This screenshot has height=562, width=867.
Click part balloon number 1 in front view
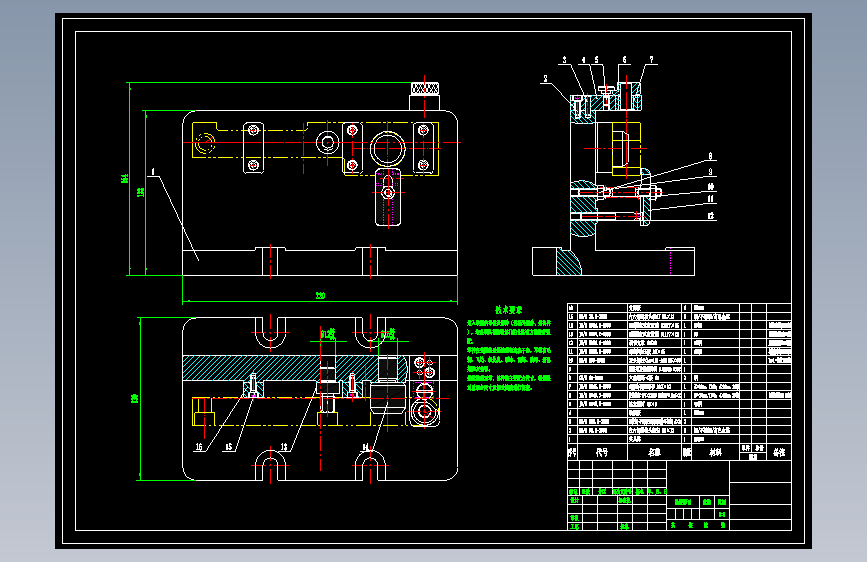click(x=153, y=172)
